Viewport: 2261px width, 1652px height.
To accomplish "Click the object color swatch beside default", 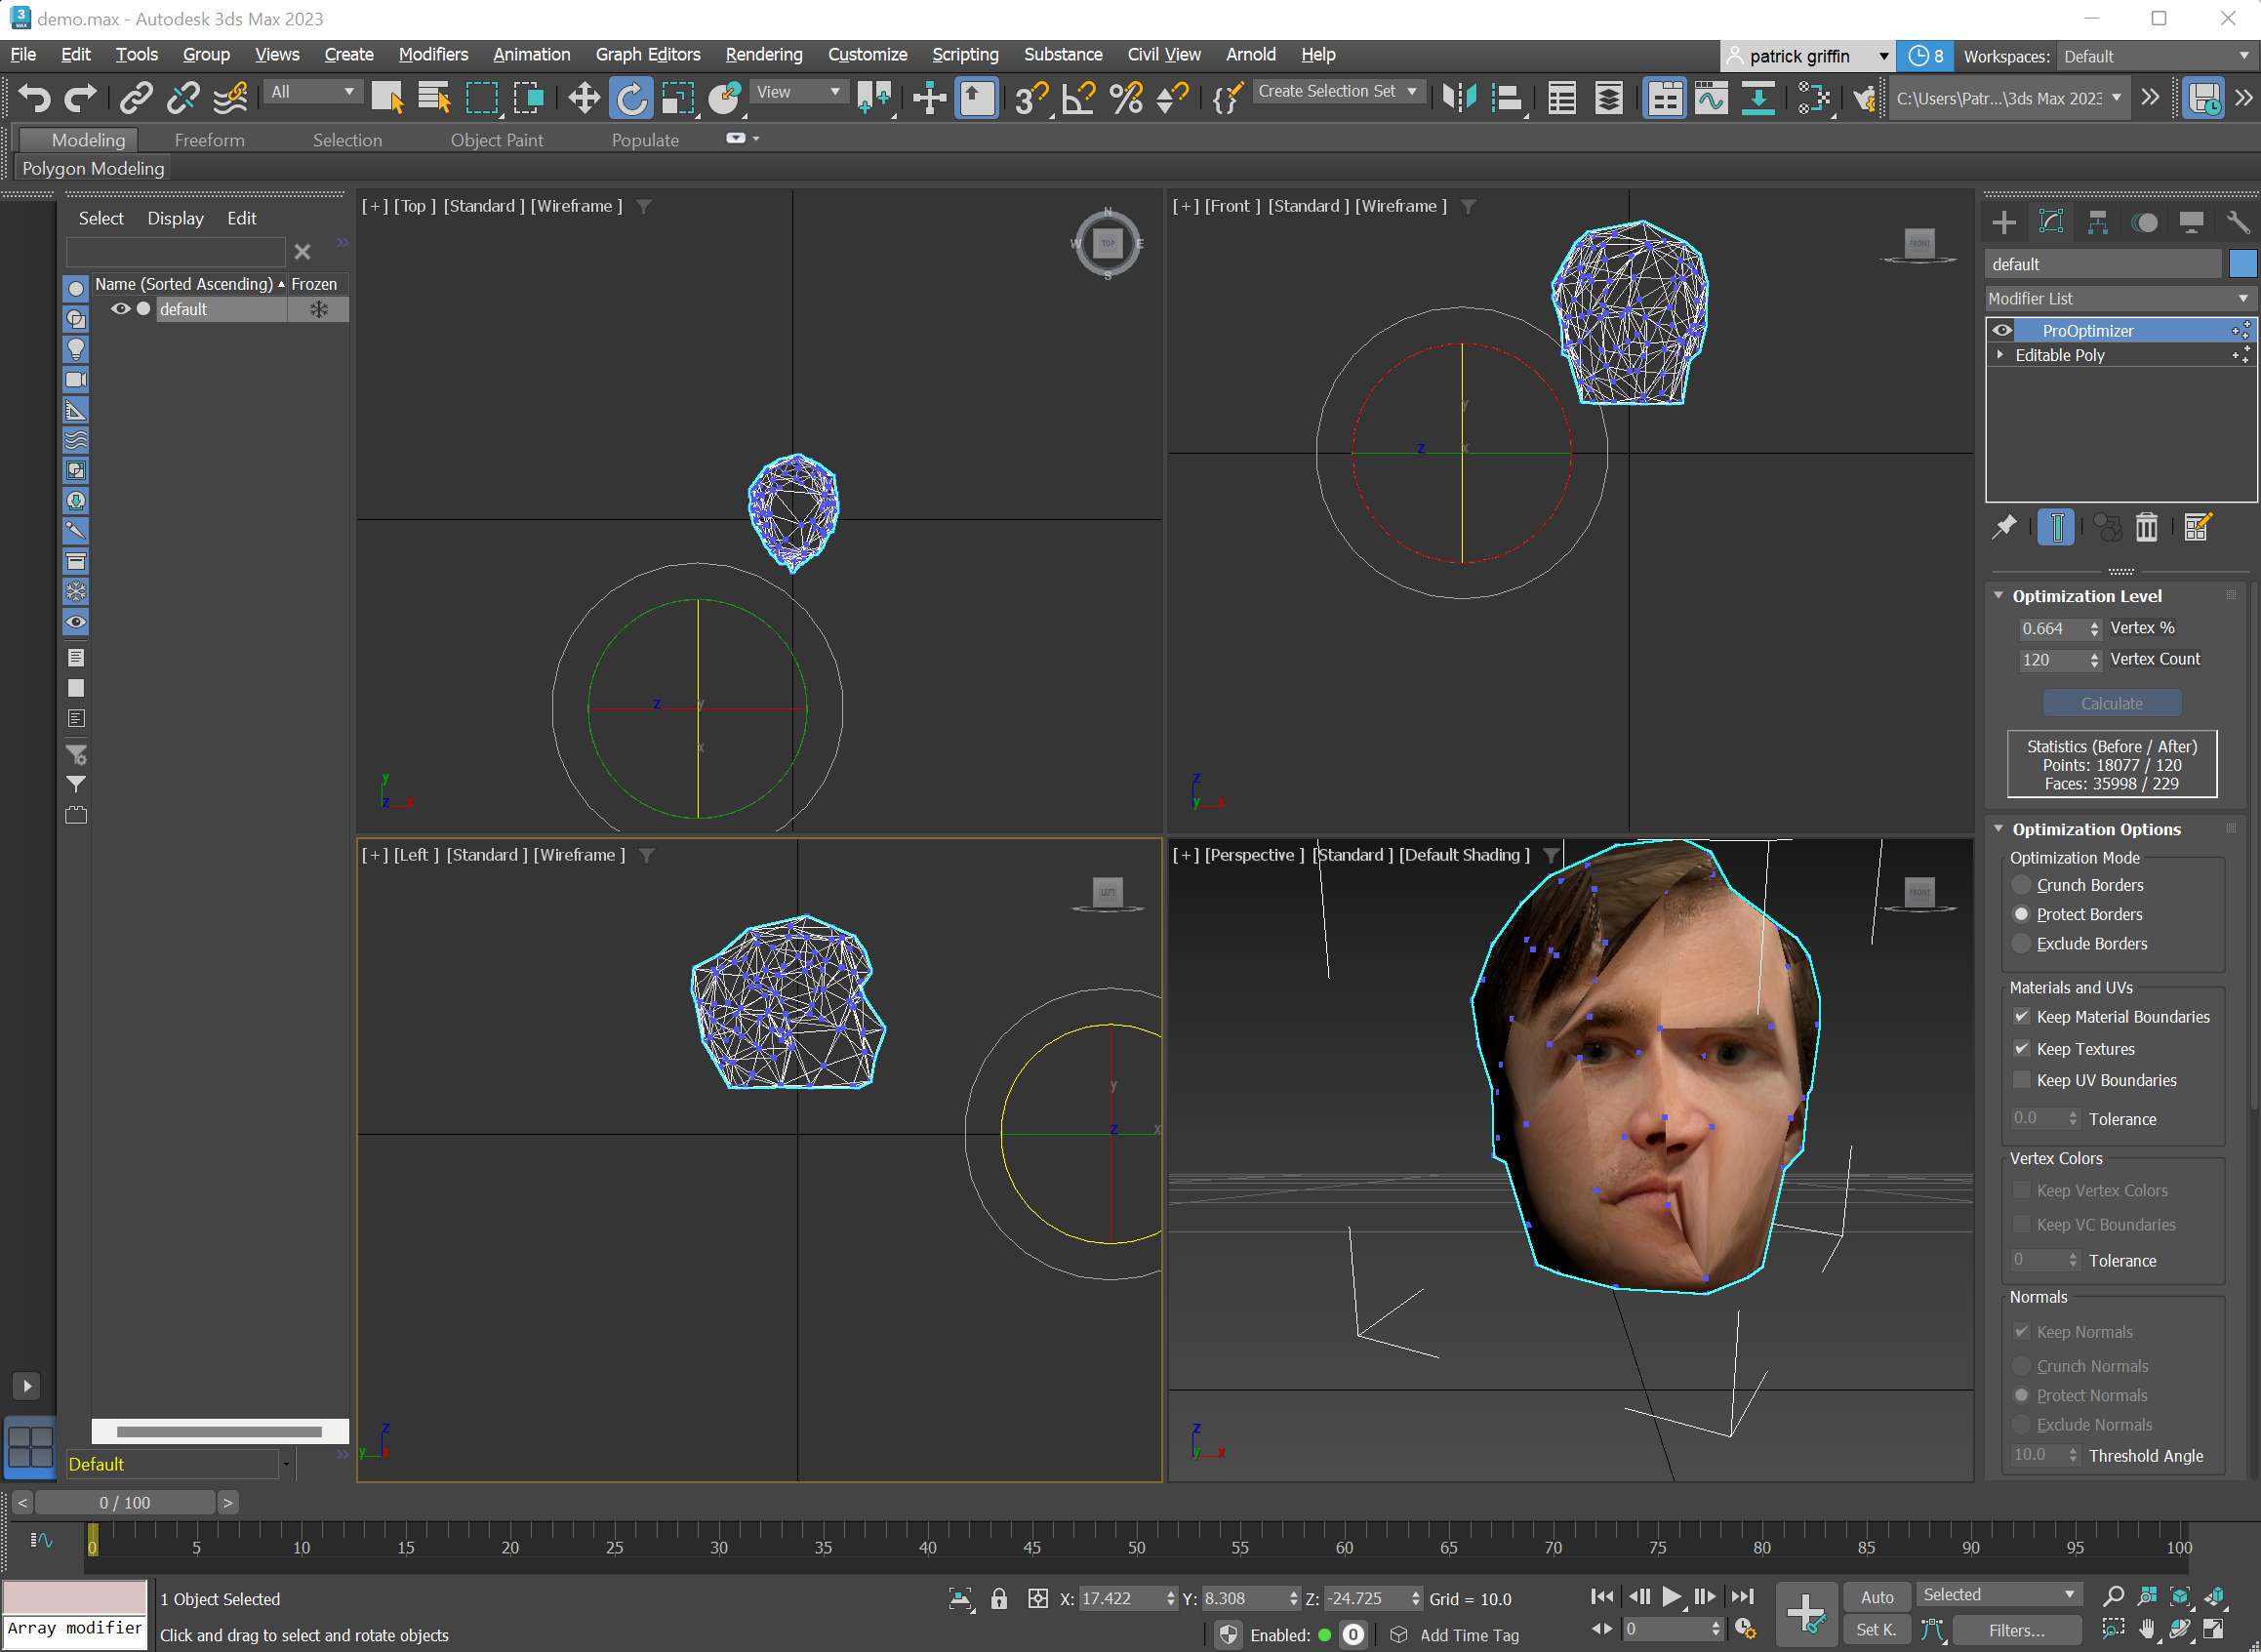I will coord(2243,263).
